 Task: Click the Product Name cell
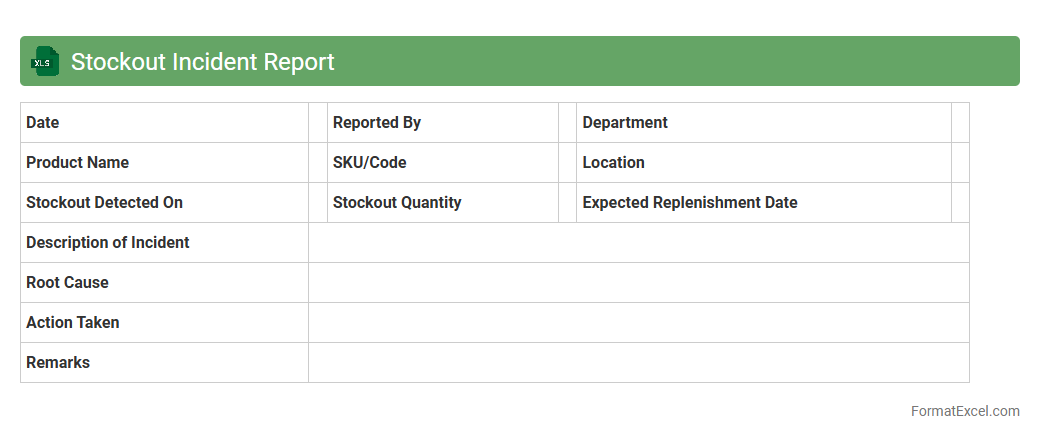pyautogui.click(x=164, y=163)
